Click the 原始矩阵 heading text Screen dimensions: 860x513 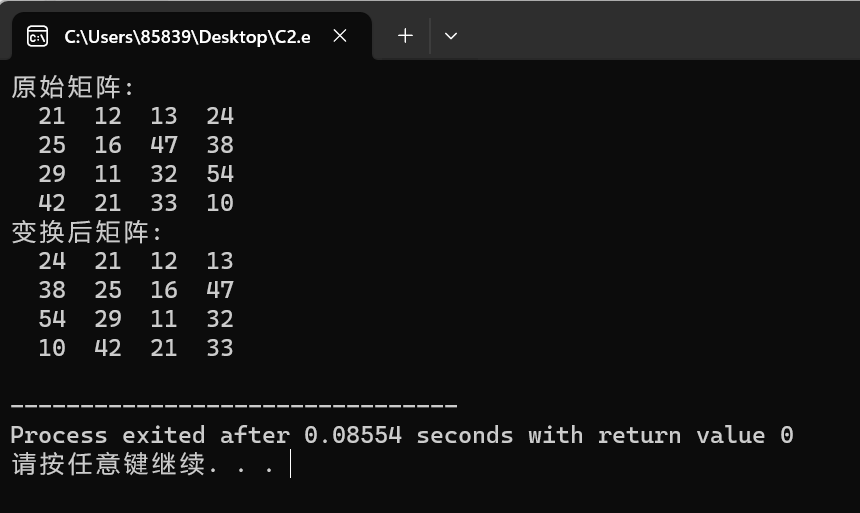72,87
